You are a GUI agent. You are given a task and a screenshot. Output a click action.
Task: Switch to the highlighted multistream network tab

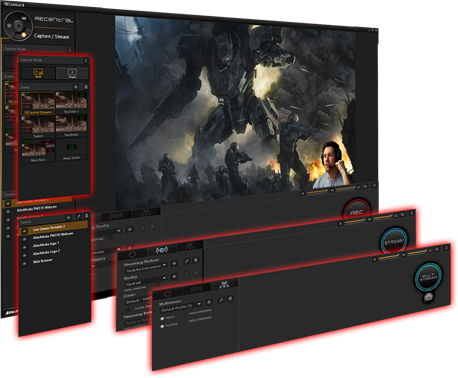[224, 284]
